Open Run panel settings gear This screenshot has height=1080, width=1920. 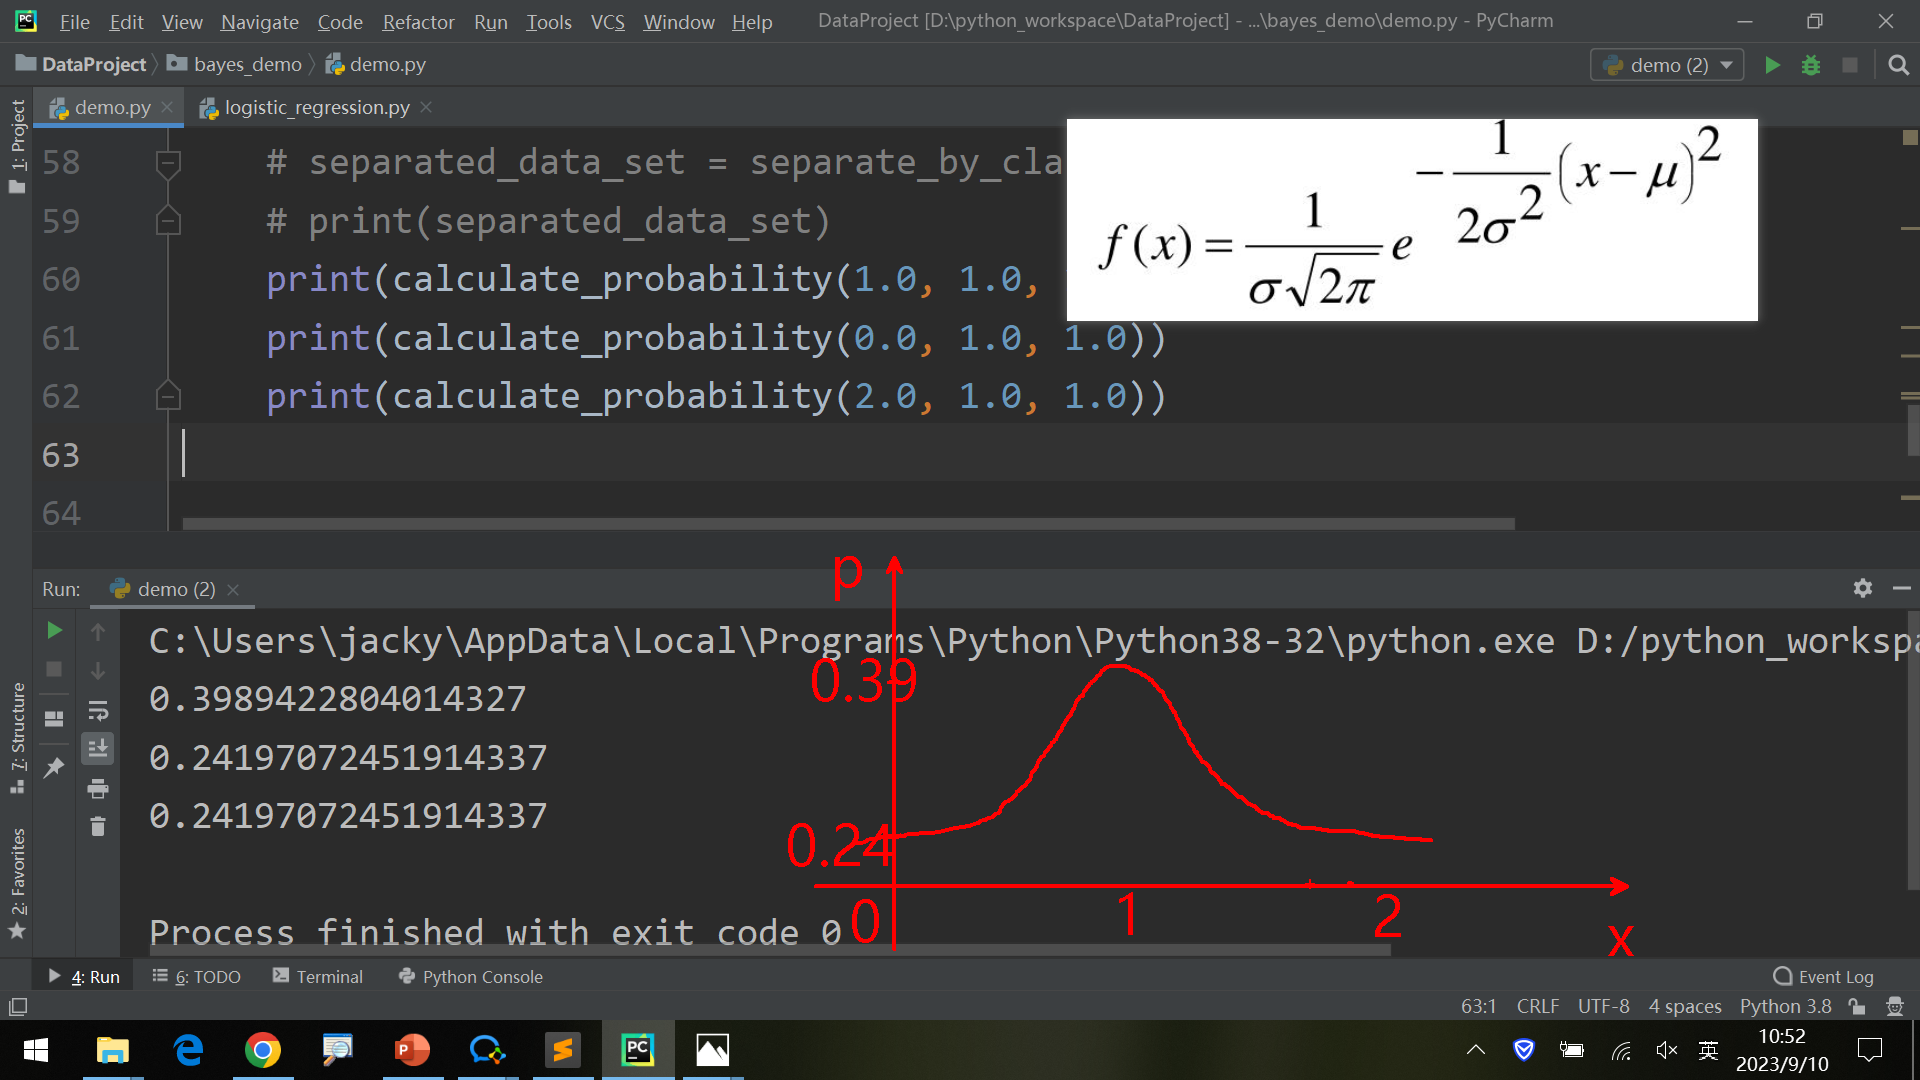pos(1862,588)
